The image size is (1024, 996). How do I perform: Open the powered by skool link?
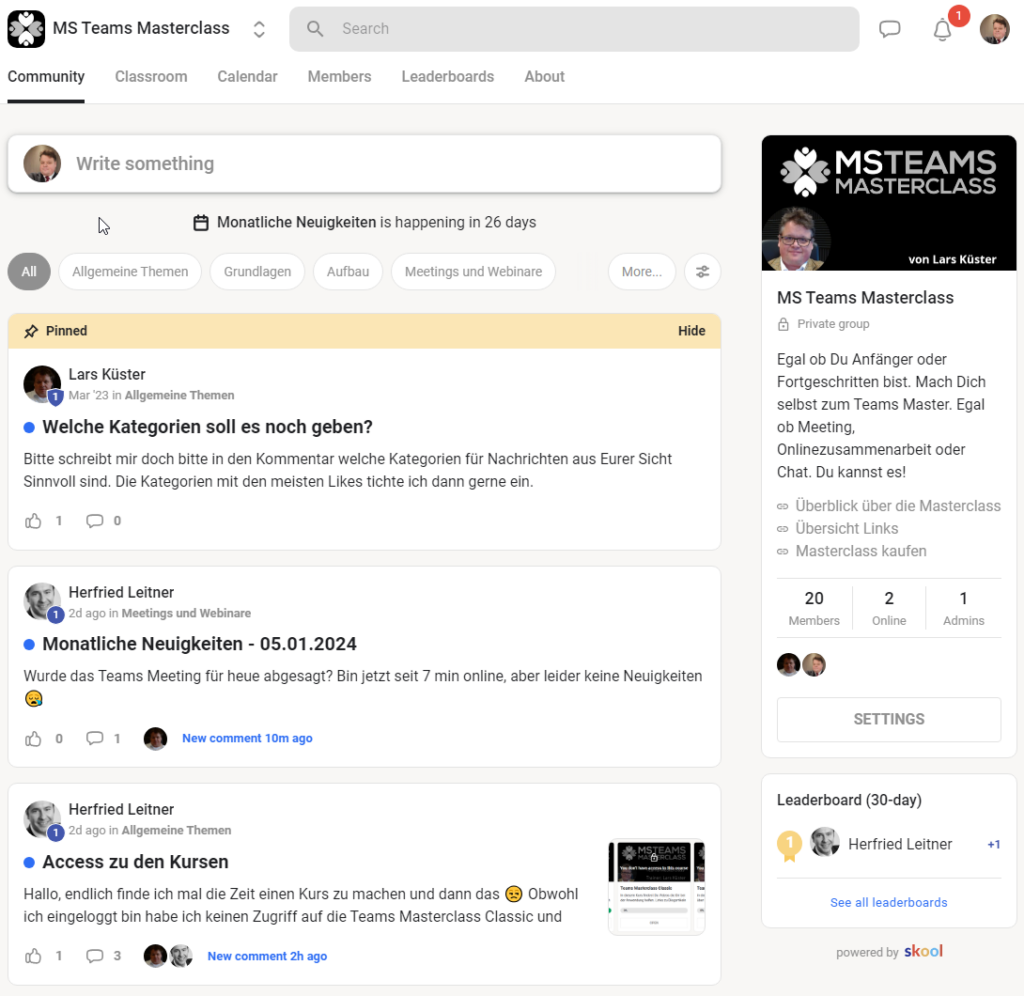[x=889, y=952]
